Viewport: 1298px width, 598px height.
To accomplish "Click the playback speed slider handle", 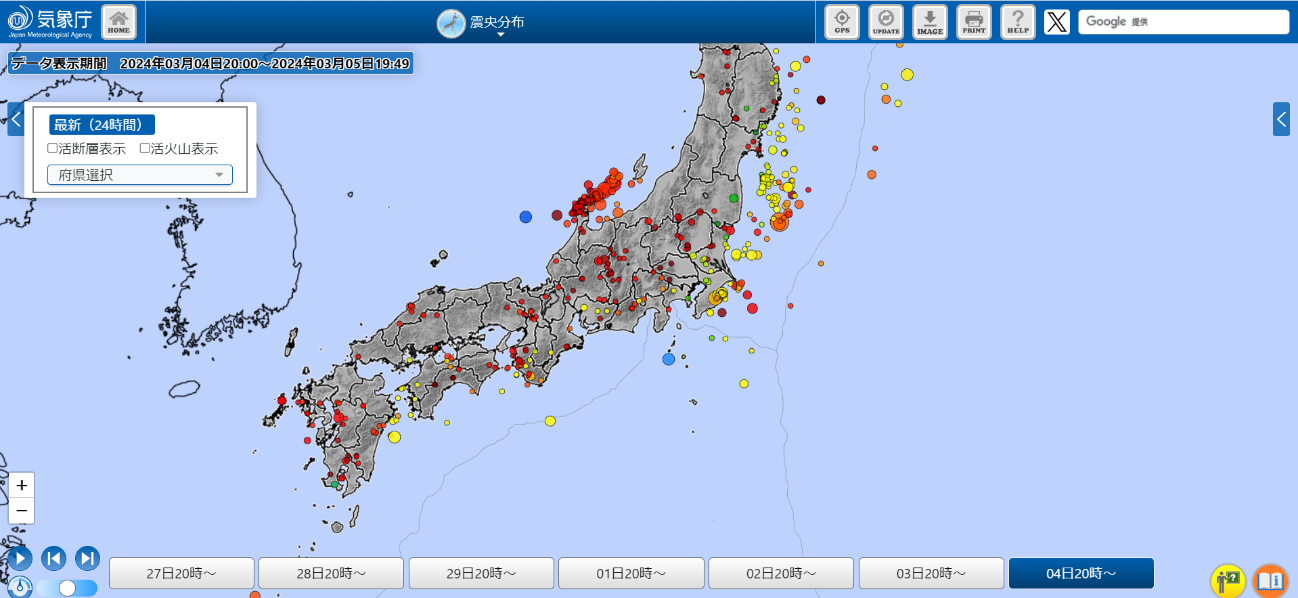I will tap(67, 588).
